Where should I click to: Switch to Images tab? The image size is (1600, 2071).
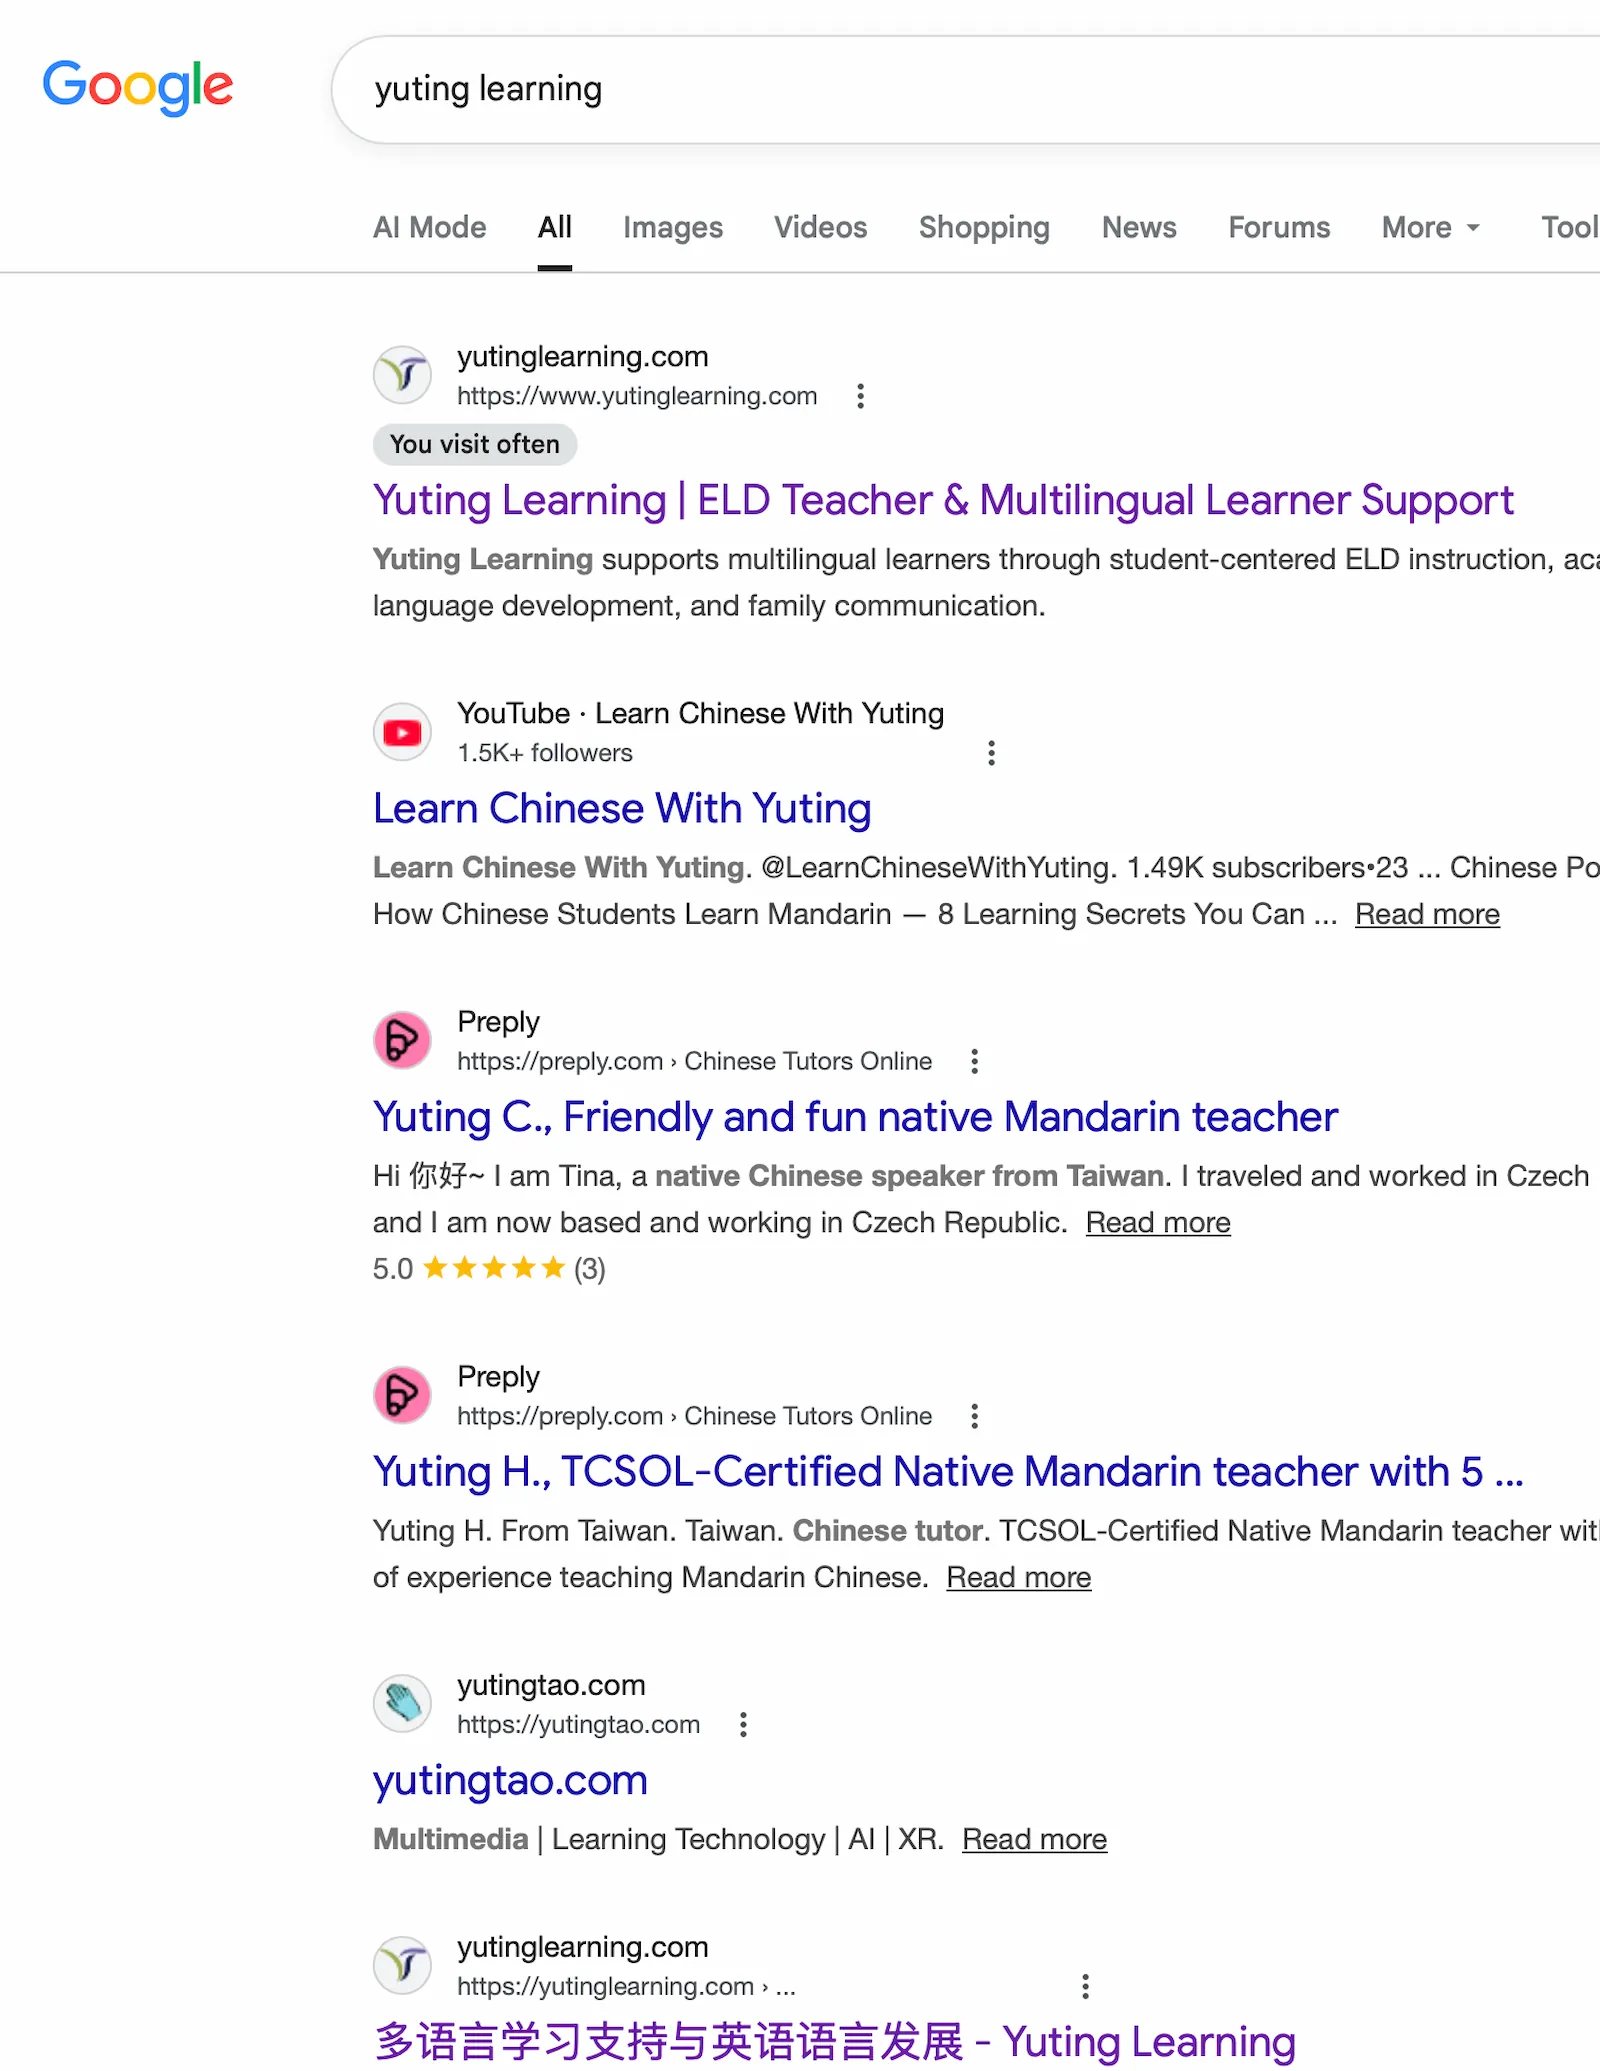point(673,228)
